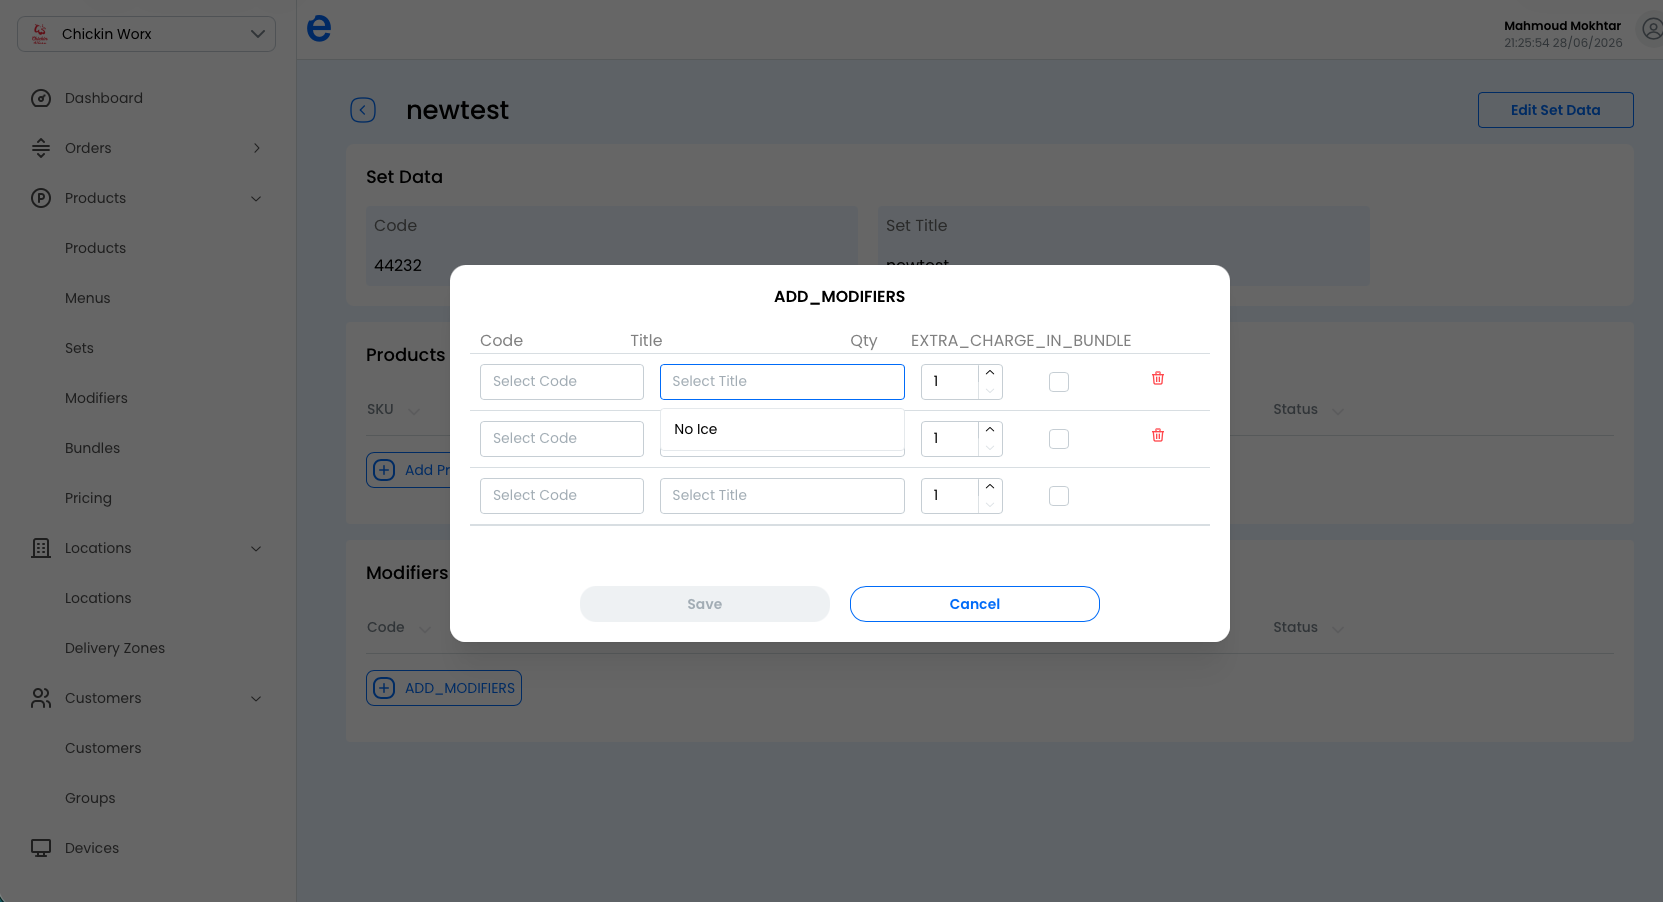Increase quantity in the third row
Viewport: 1663px width, 902px height.
tap(990, 487)
